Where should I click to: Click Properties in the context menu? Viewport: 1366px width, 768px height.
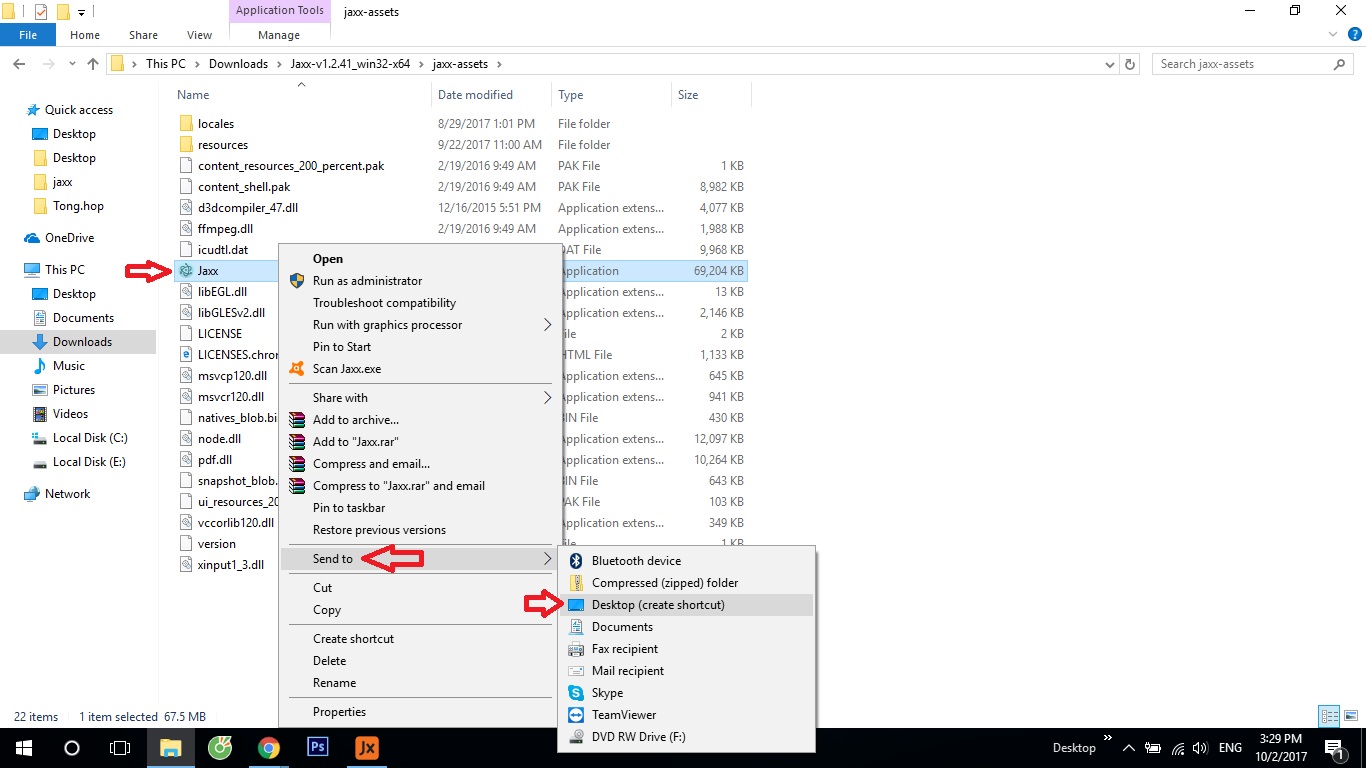coord(339,712)
